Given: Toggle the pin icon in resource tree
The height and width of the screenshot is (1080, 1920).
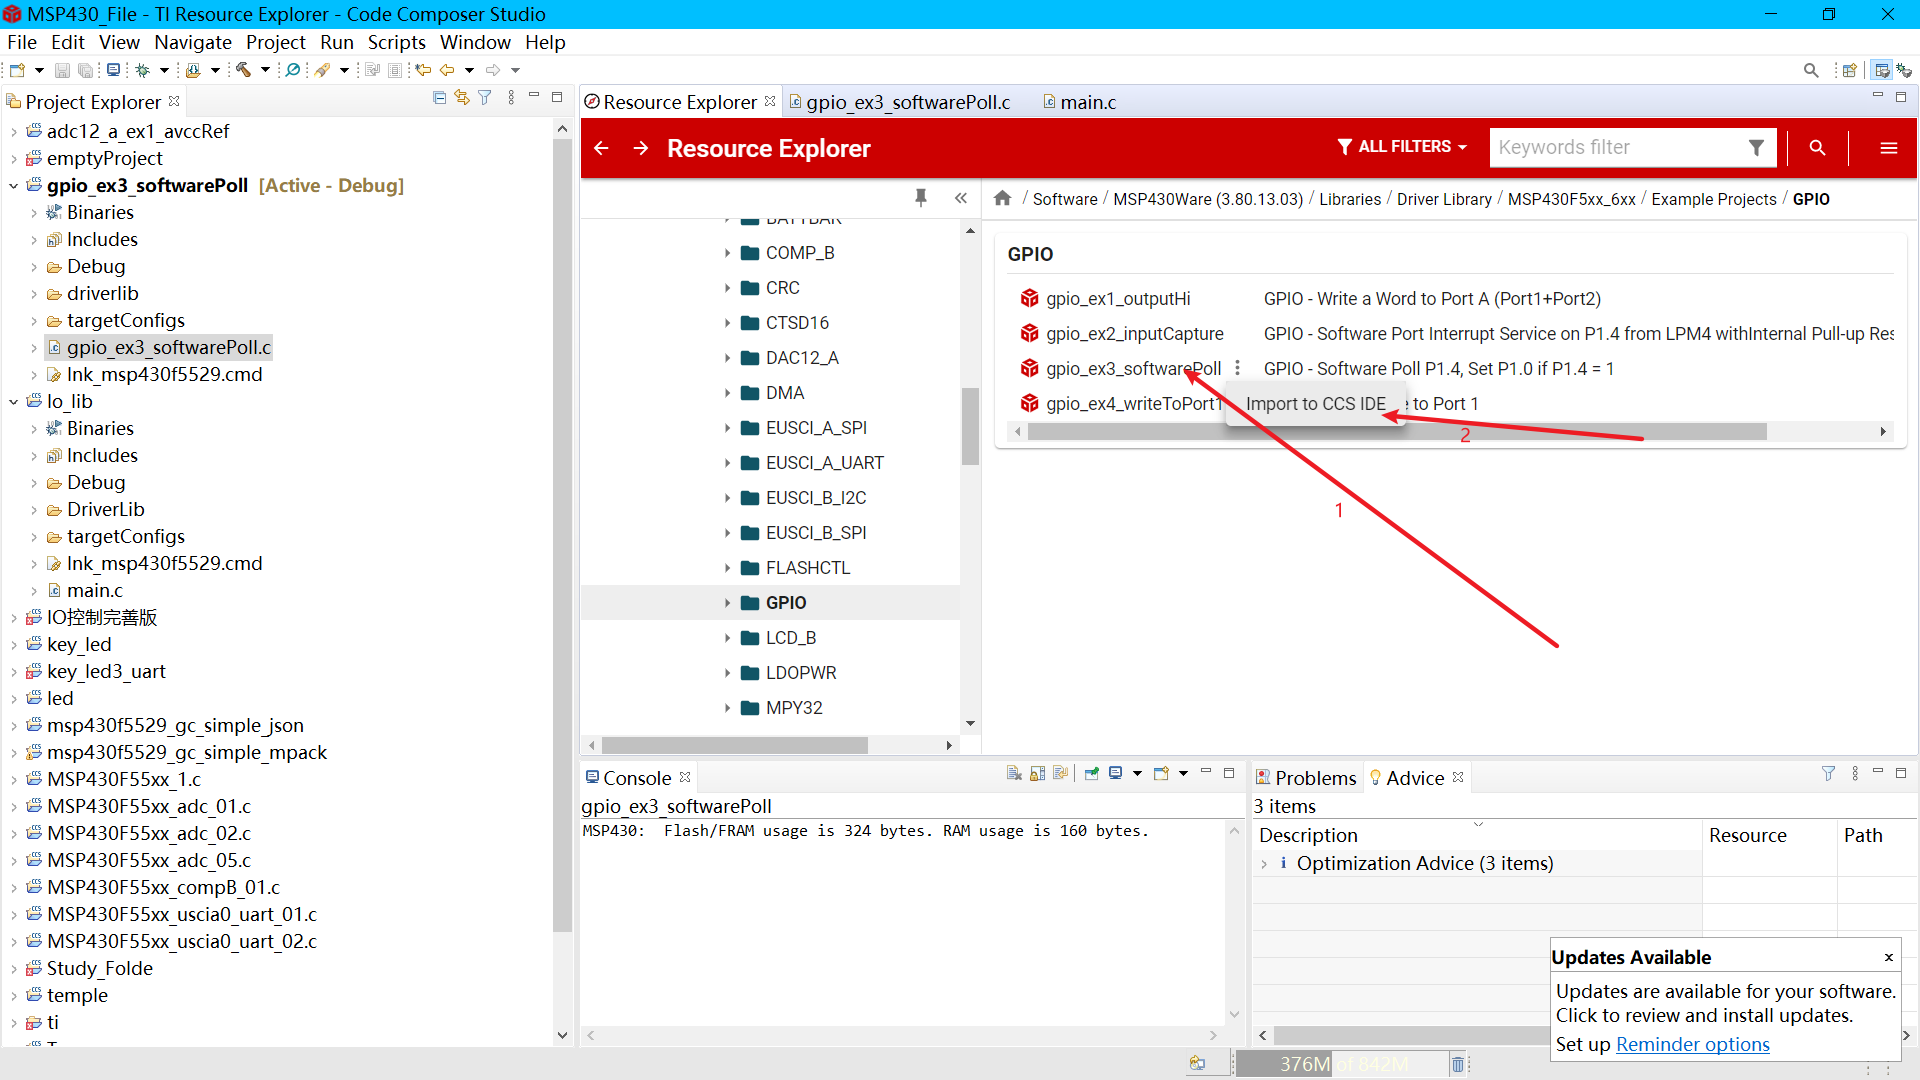Looking at the screenshot, I should 920,198.
